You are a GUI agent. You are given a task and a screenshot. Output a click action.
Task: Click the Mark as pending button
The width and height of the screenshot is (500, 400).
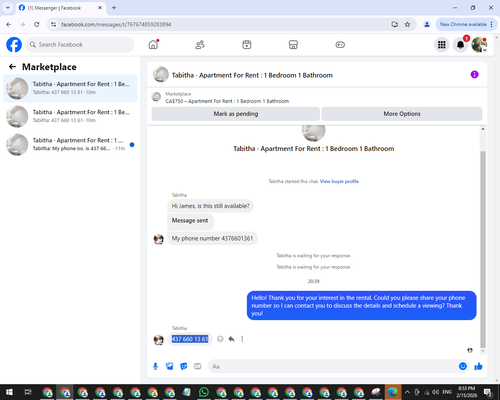coord(236,114)
